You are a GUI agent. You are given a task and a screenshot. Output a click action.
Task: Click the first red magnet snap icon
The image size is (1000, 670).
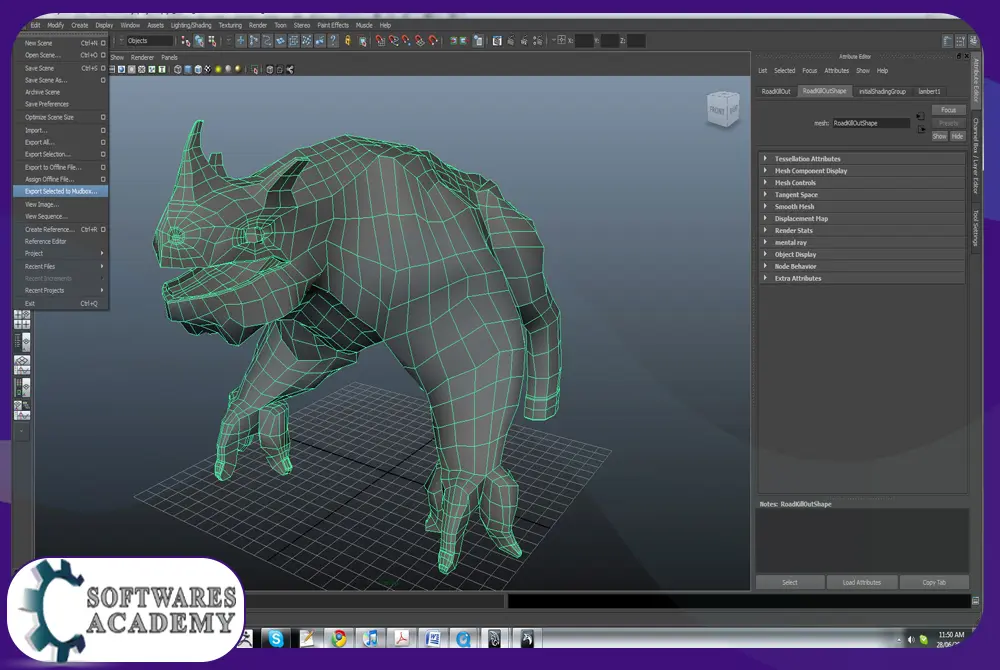tap(381, 40)
